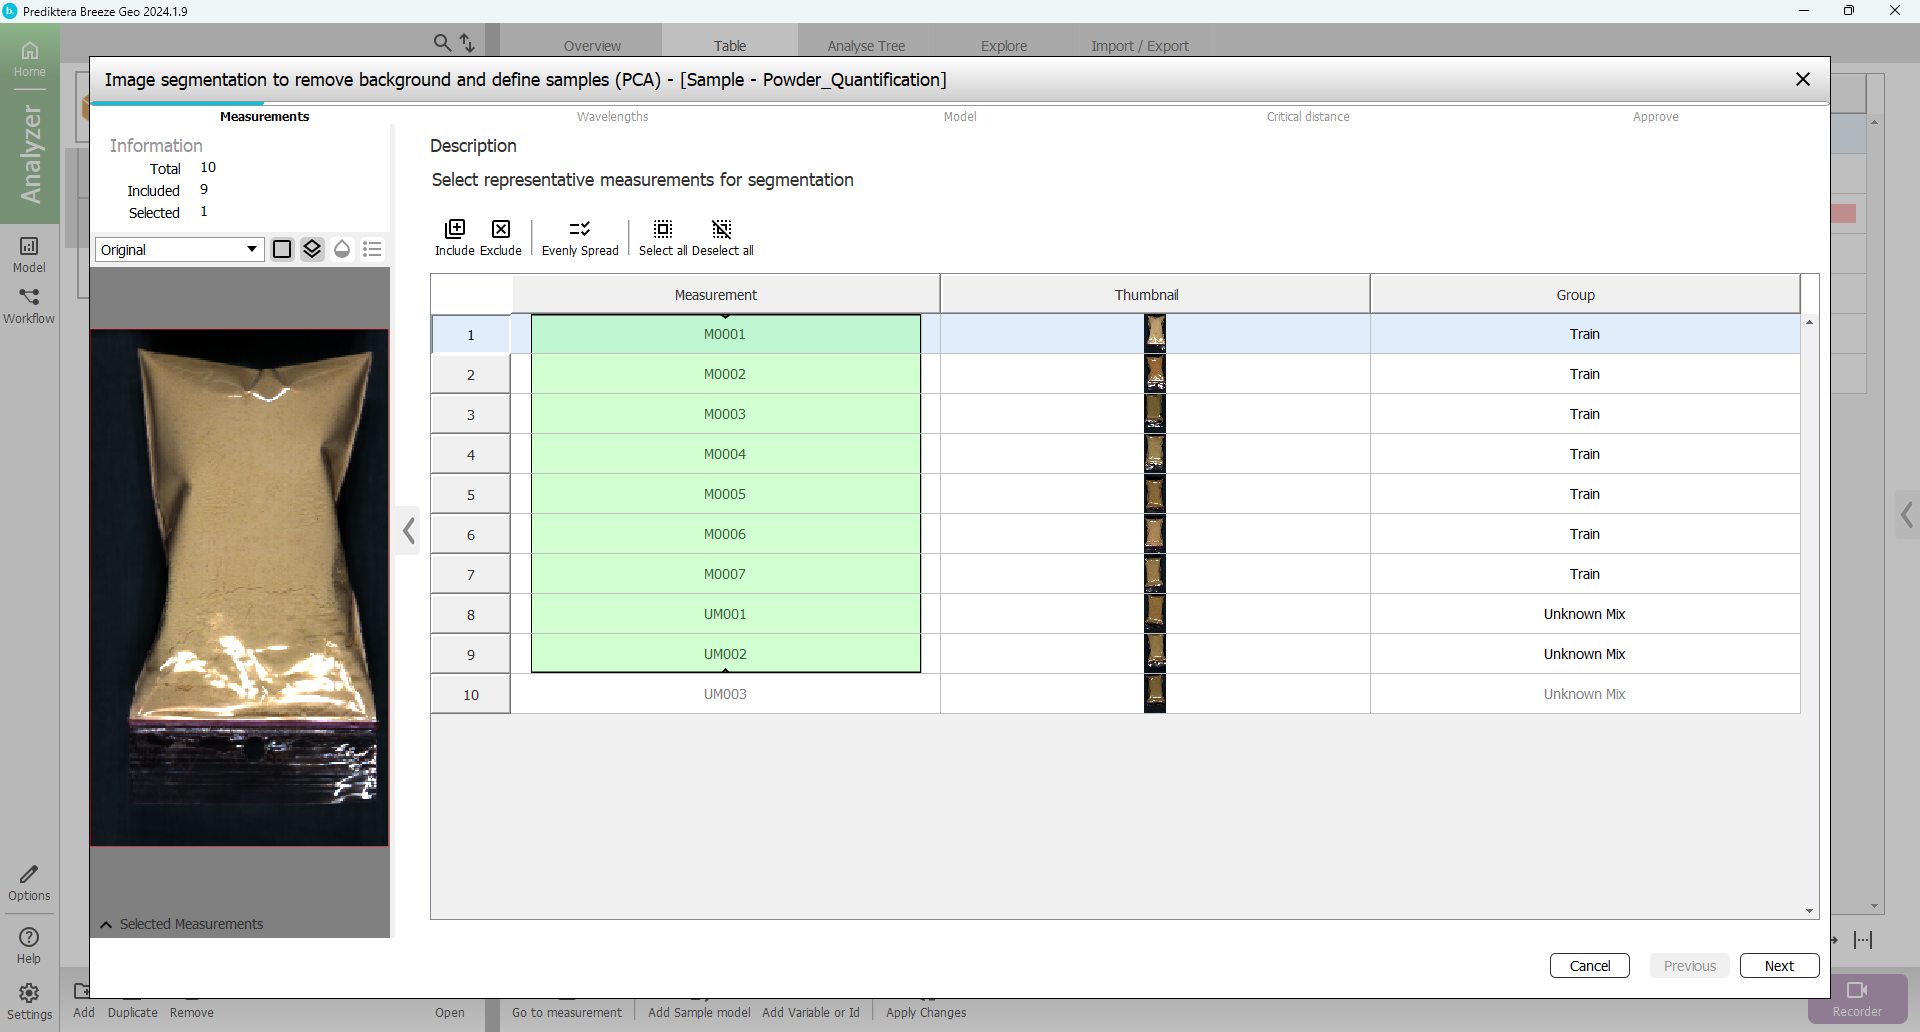Screen dimensions: 1920x1032
Task: Collapse the left preview panel chevron
Action: tap(409, 531)
